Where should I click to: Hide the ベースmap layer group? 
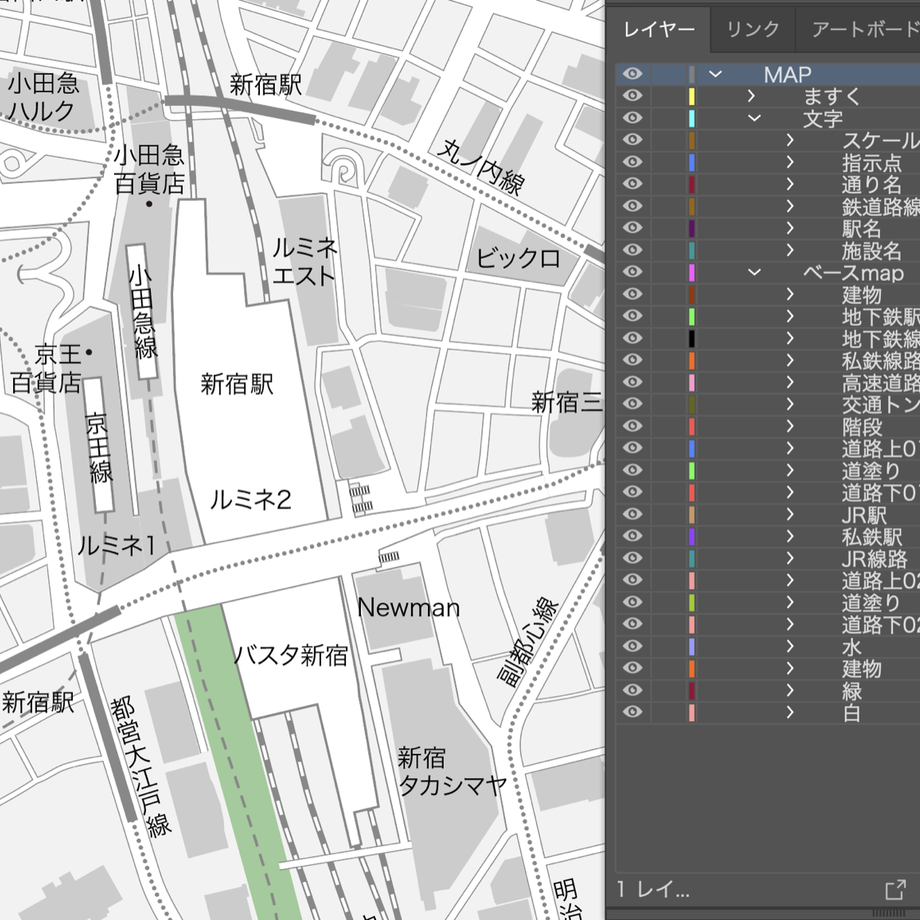click(632, 272)
